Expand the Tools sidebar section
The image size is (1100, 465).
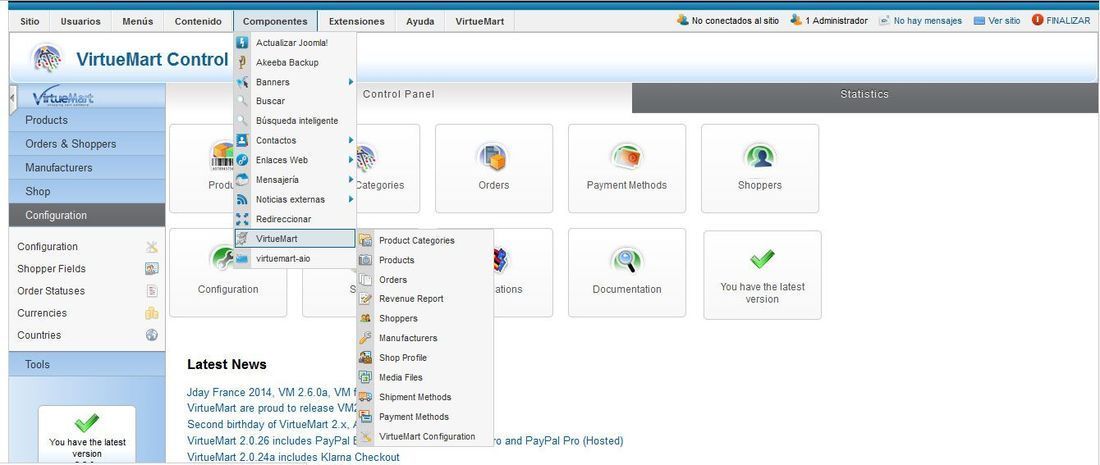point(87,365)
